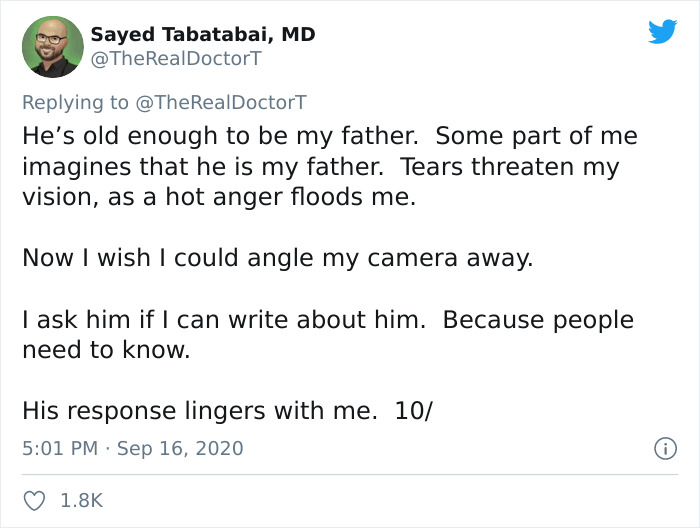700x528 pixels.
Task: Open Sayed Tabatabai's profile picture
Action: point(52,46)
